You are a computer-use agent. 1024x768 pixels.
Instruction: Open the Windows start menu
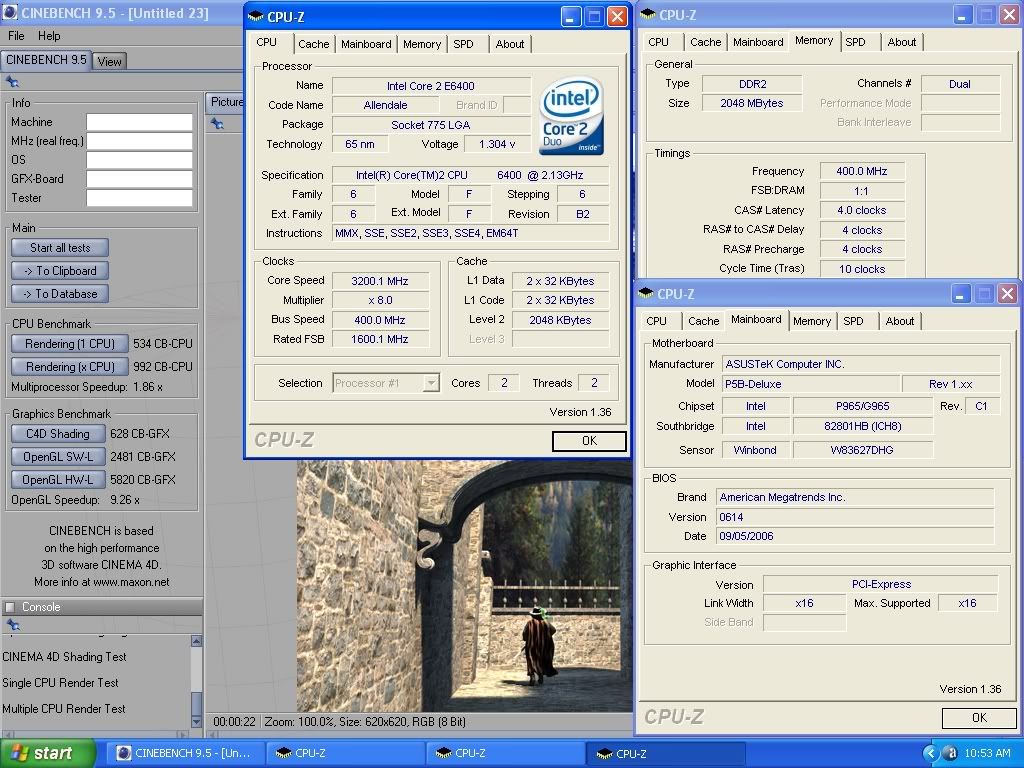pos(47,753)
